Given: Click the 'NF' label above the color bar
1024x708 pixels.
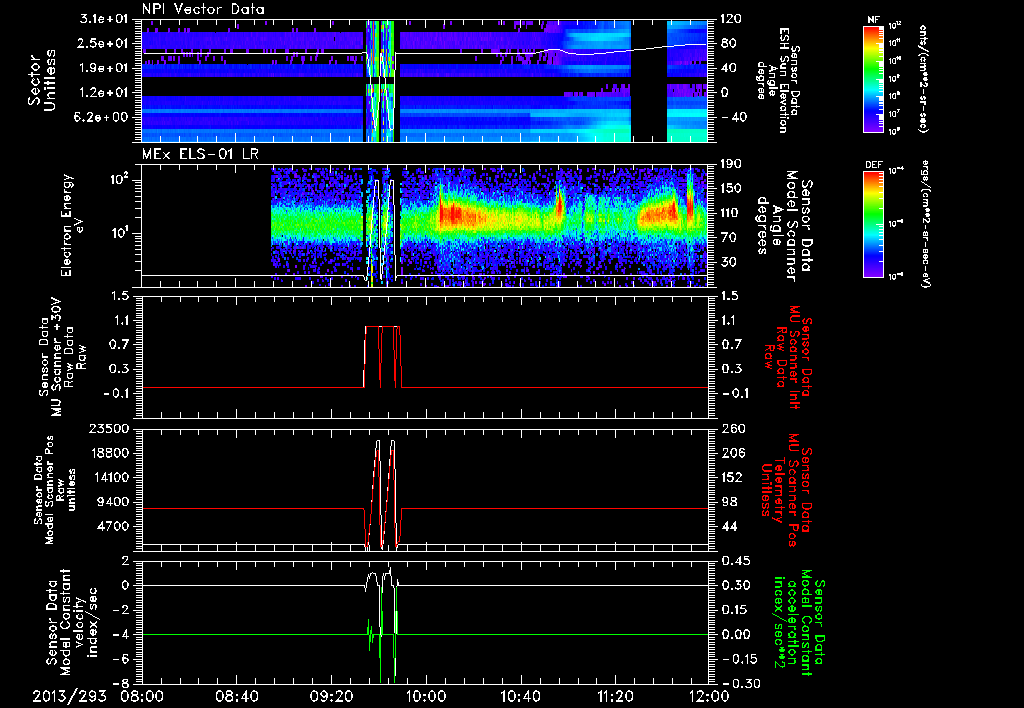Looking at the screenshot, I should pyautogui.click(x=874, y=20).
